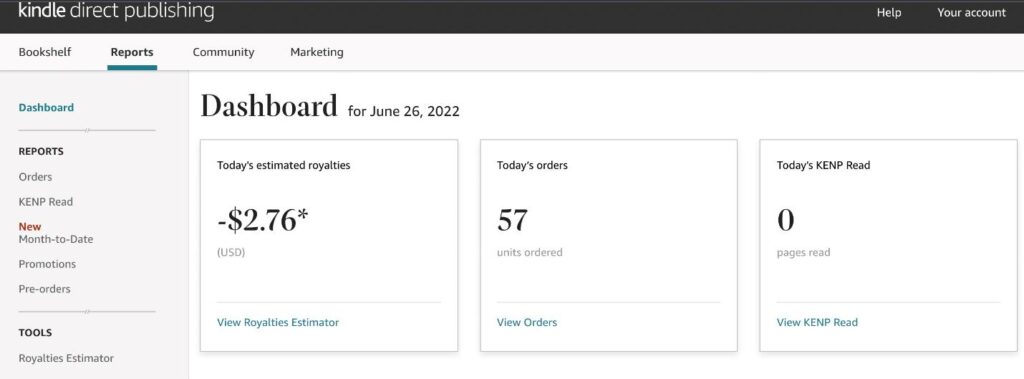This screenshot has width=1024, height=379.
Task: Open the KENP Read report in sidebar
Action: (x=46, y=202)
